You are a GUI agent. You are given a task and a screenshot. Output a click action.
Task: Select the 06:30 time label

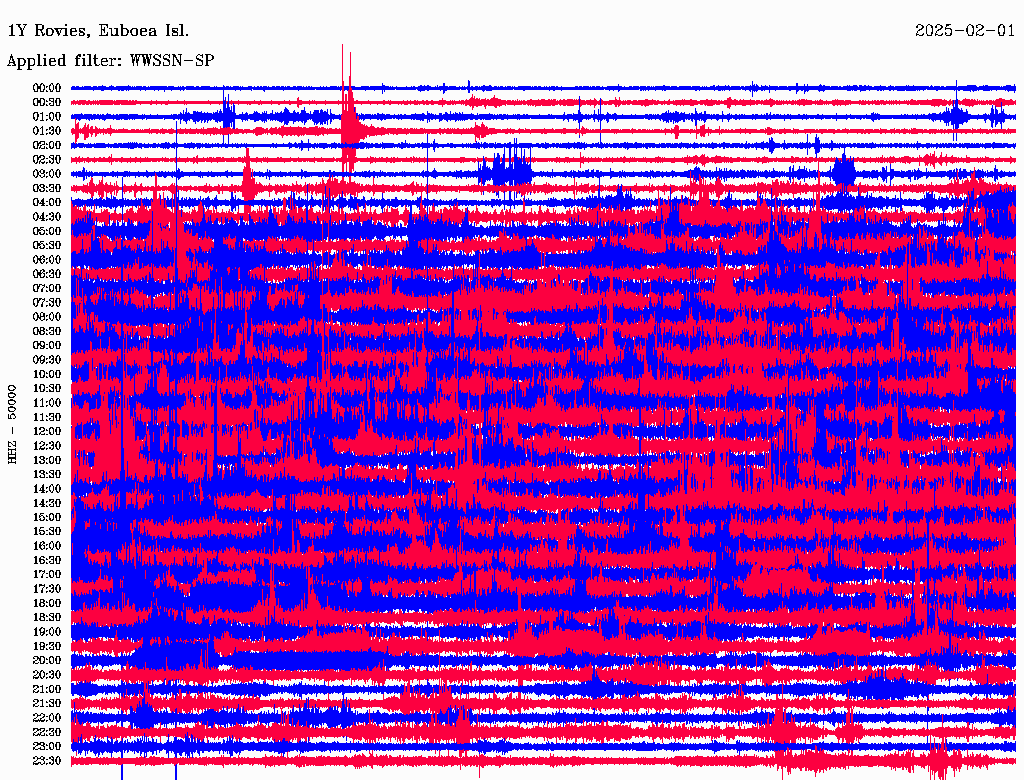click(47, 274)
